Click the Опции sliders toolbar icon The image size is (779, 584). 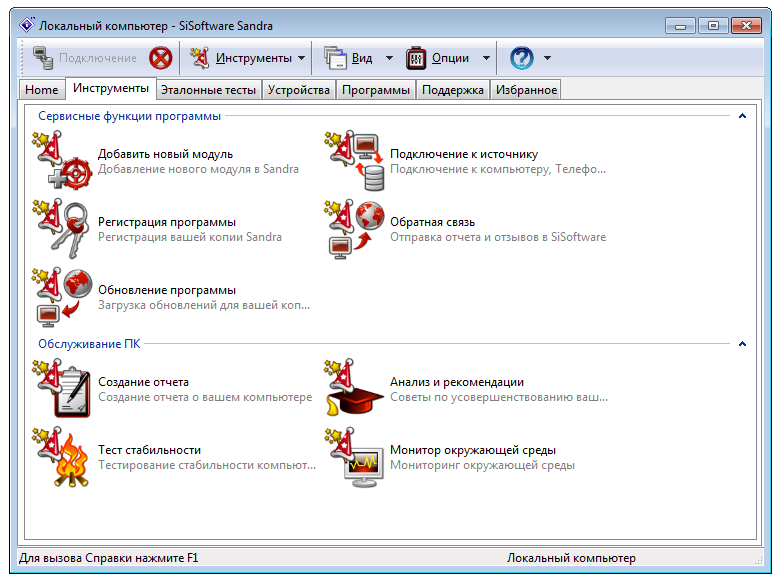pos(416,58)
